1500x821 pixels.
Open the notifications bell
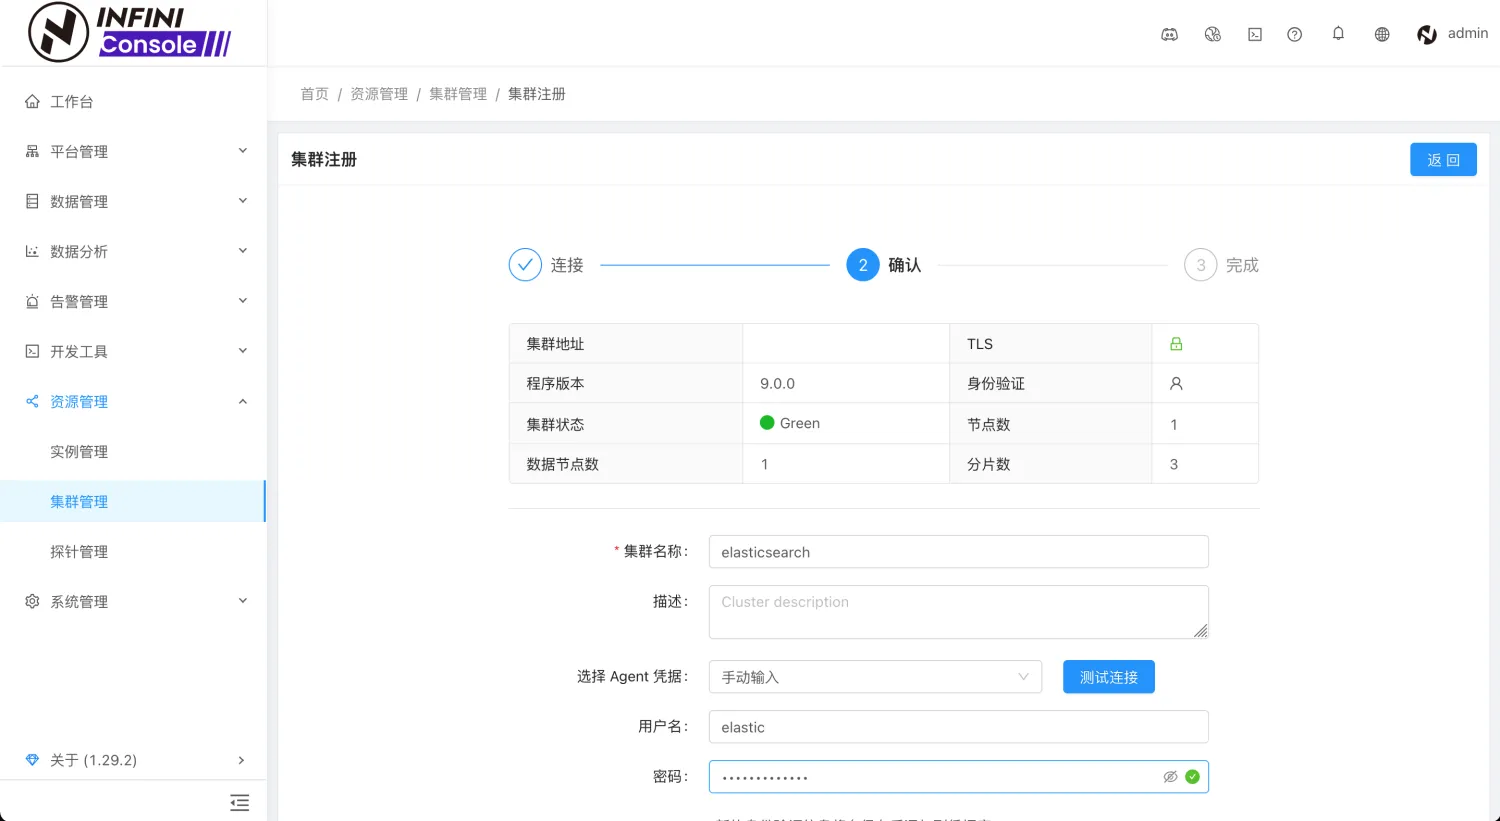(1338, 33)
